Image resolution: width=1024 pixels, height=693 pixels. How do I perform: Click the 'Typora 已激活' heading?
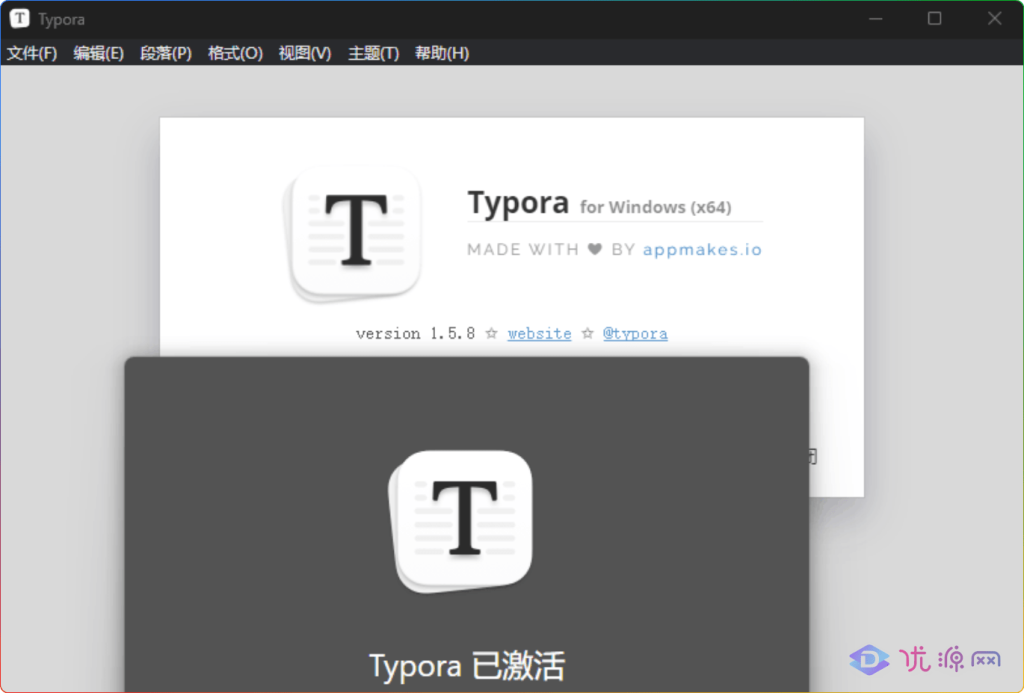(467, 666)
